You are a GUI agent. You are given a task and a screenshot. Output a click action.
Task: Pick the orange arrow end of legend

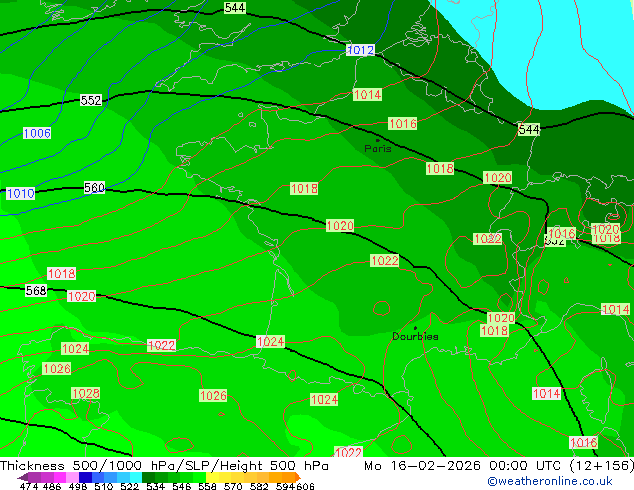[x=298, y=477]
